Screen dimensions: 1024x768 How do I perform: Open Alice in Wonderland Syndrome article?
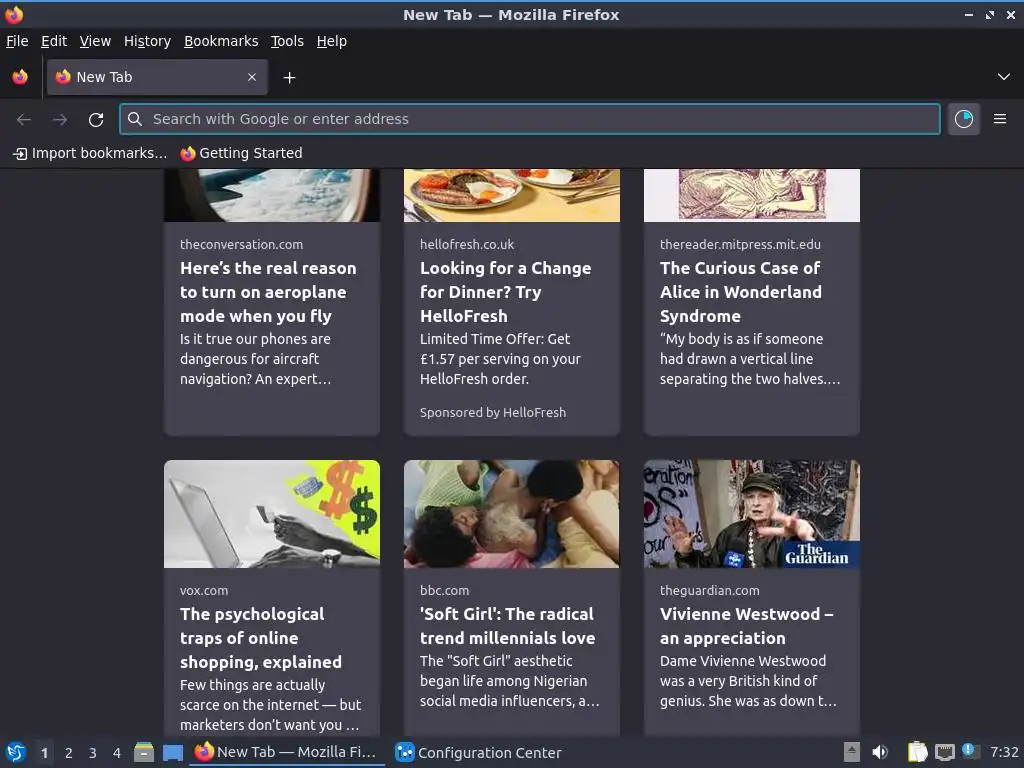(741, 292)
